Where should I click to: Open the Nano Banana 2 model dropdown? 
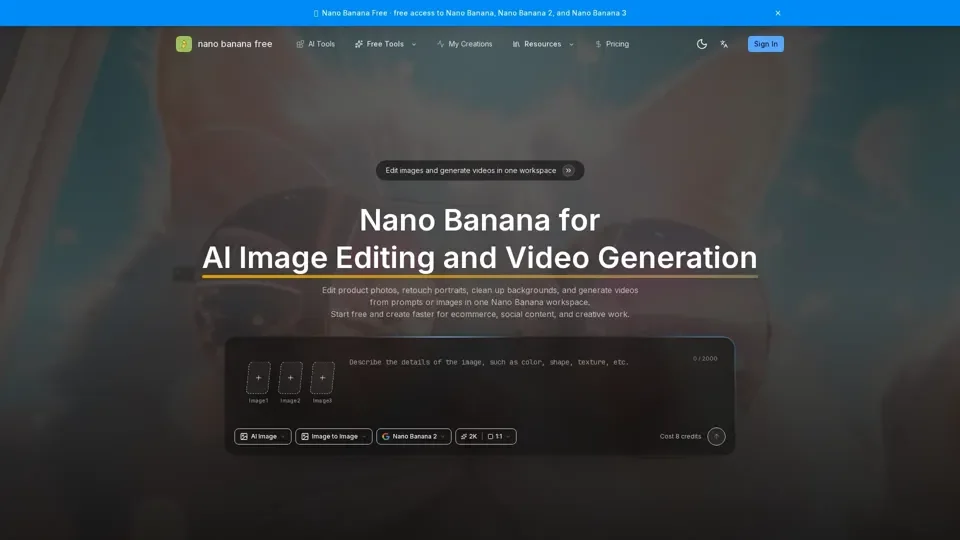pos(414,437)
